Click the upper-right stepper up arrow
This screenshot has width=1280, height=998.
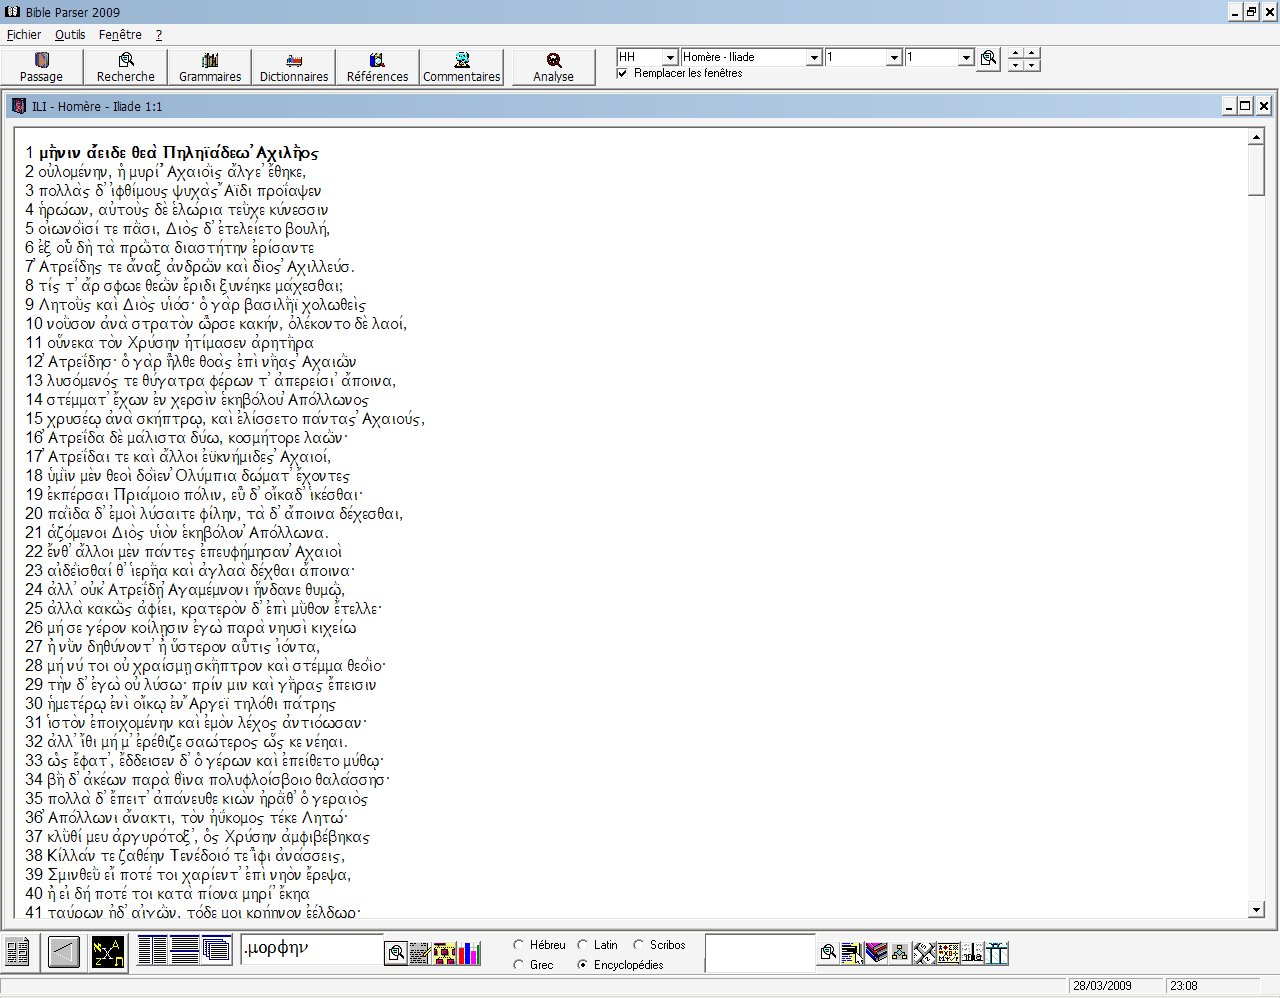tap(1032, 52)
